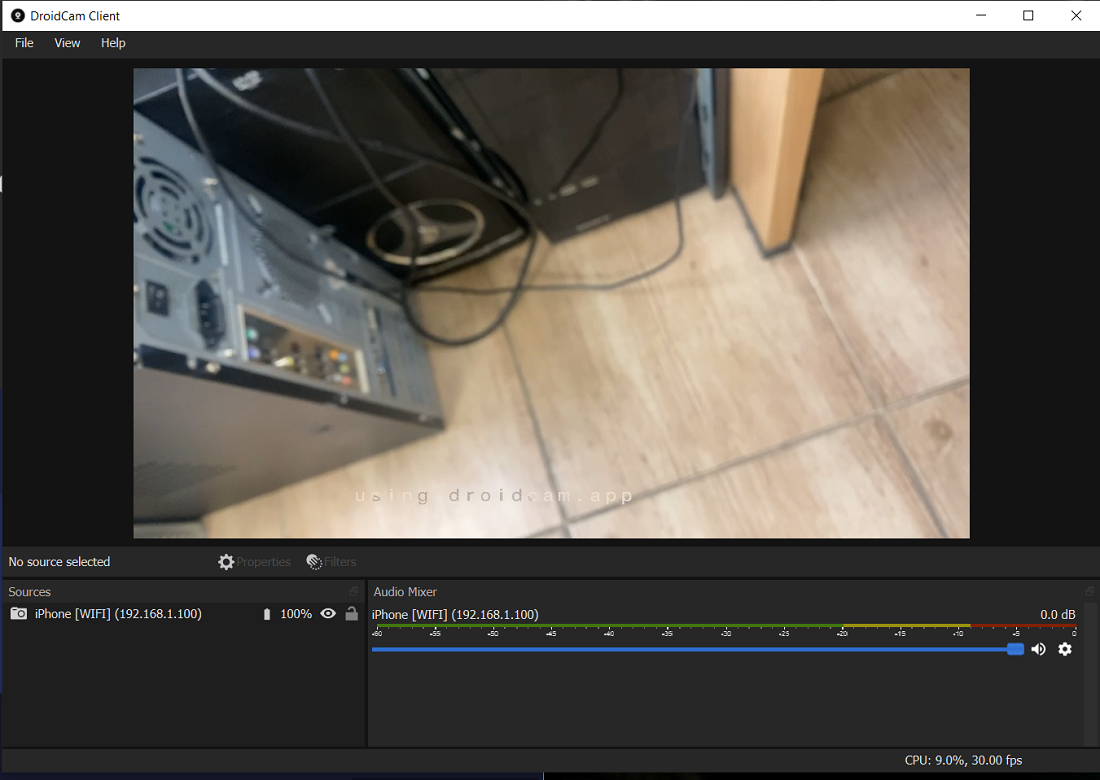This screenshot has width=1100, height=780.
Task: Open Properties for the selected source
Action: pos(254,561)
